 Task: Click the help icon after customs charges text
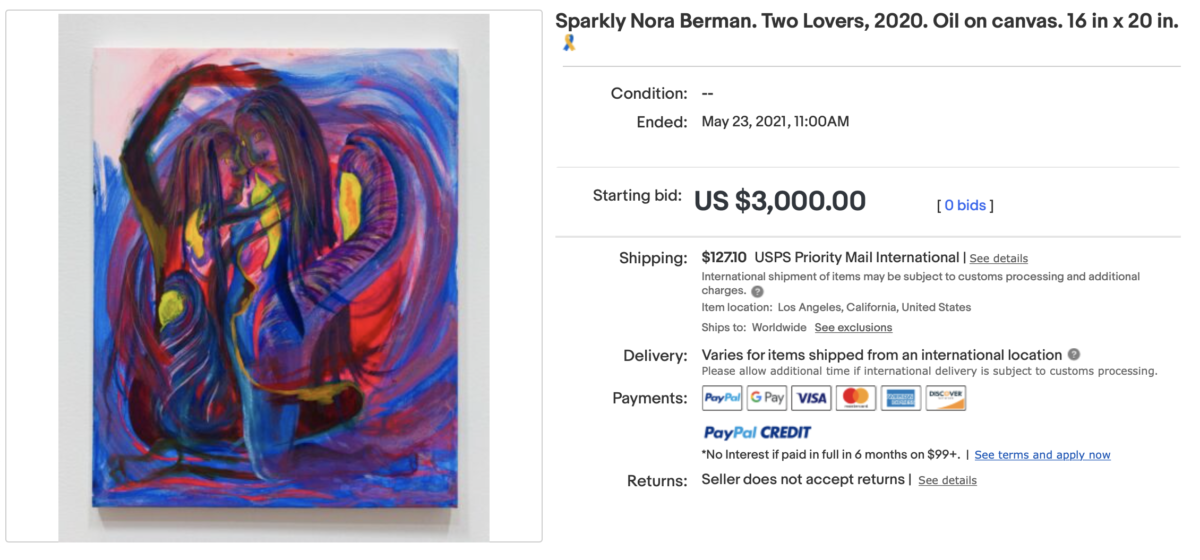pyautogui.click(x=757, y=291)
